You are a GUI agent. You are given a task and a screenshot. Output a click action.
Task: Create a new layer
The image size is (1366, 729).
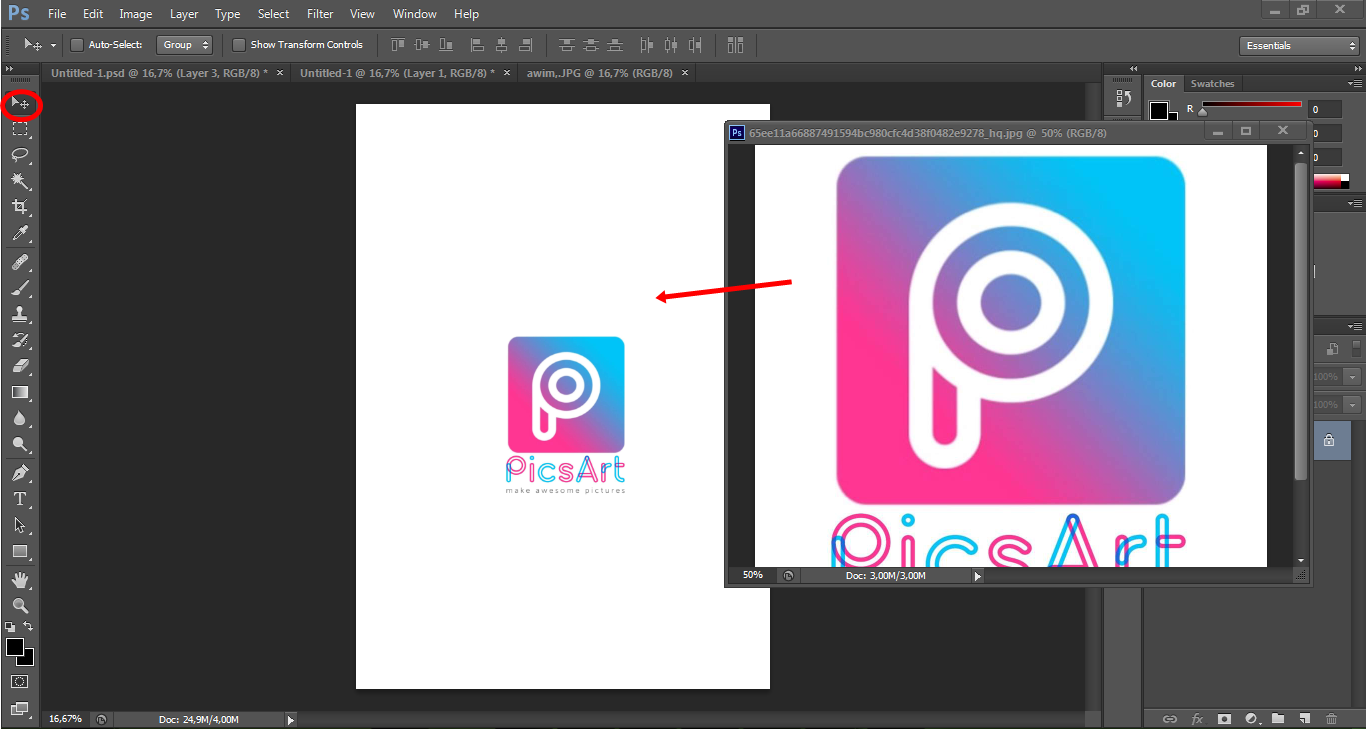tap(1305, 719)
